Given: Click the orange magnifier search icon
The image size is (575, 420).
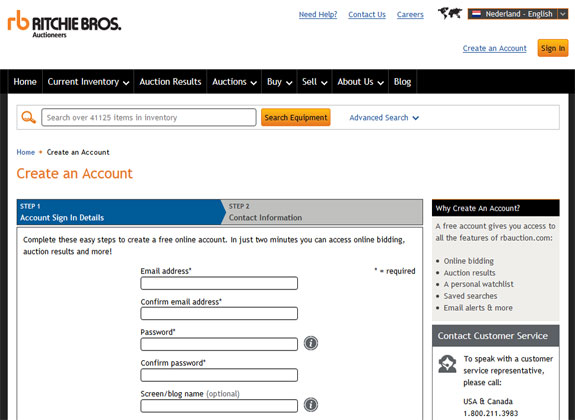Looking at the screenshot, I should (29, 117).
